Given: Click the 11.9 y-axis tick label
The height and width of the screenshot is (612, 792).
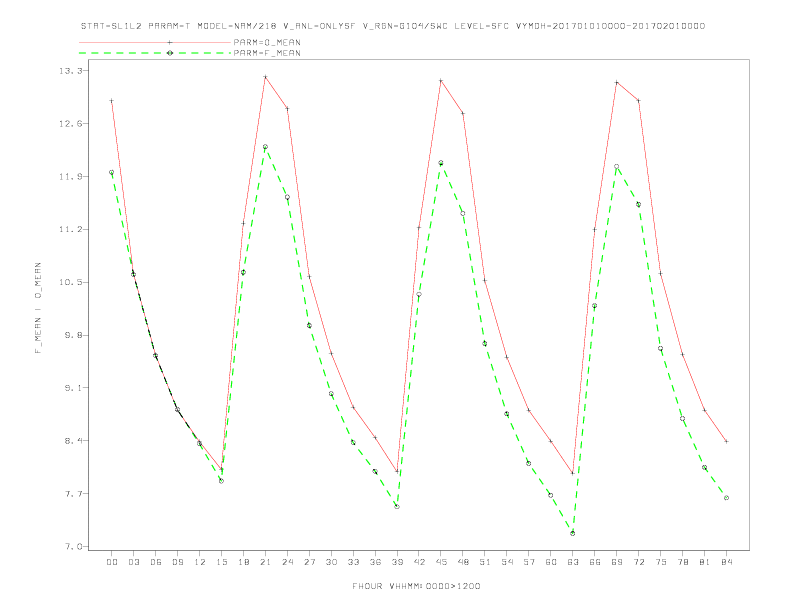Looking at the screenshot, I should [x=69, y=177].
